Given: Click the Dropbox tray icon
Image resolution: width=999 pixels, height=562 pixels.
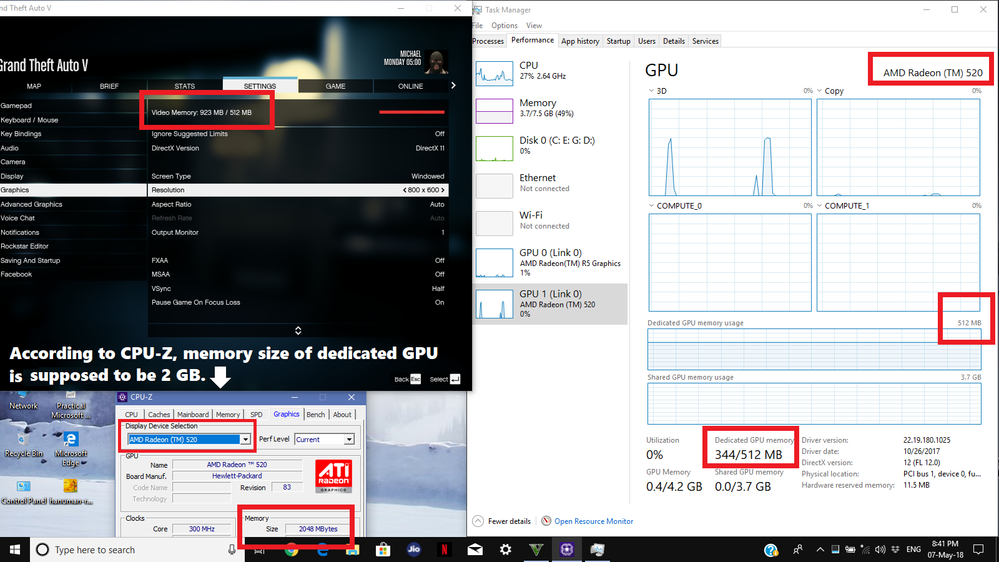Looking at the screenshot, I should tap(895, 549).
